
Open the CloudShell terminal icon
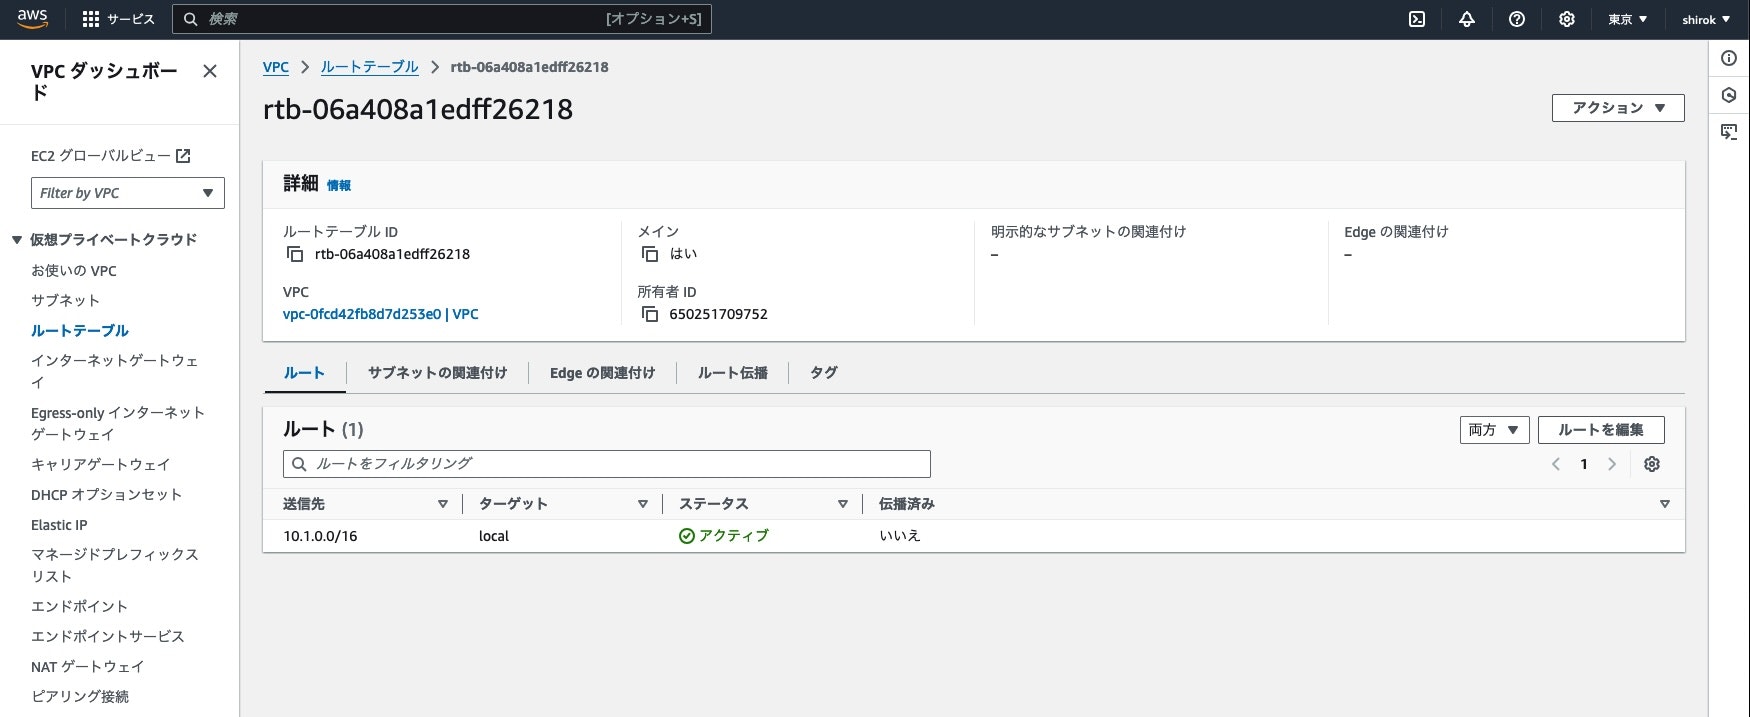point(1417,19)
